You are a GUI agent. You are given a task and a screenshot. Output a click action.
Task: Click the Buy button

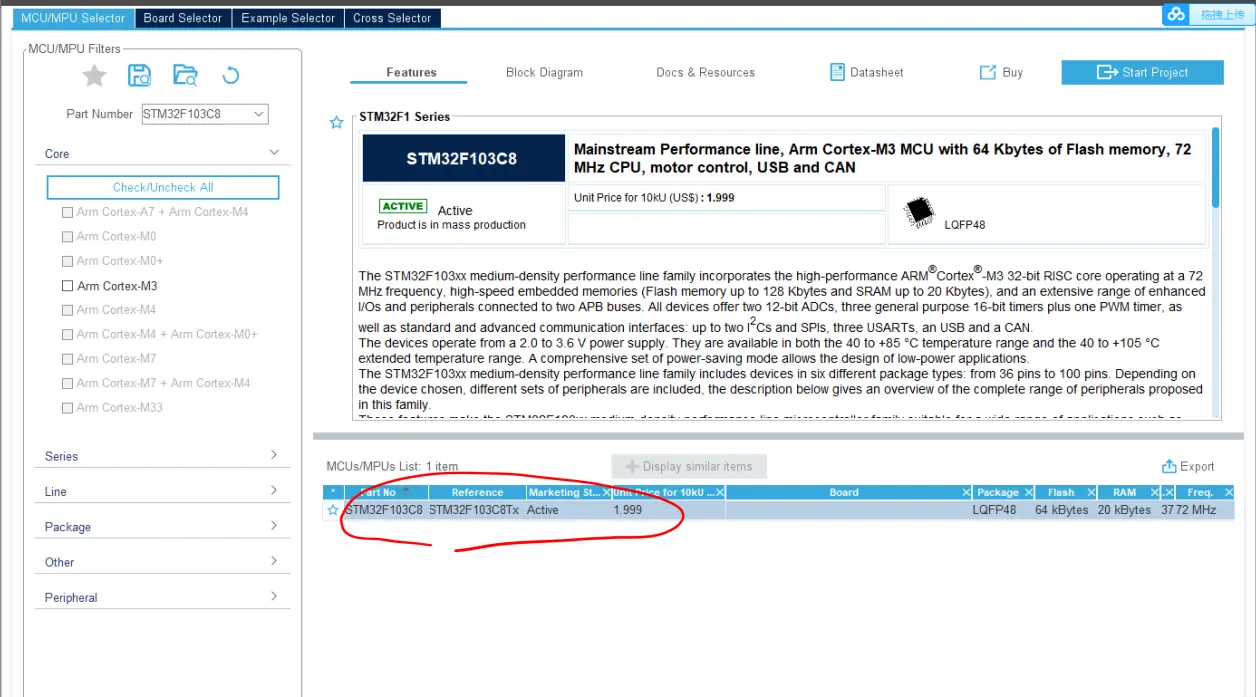(x=1001, y=72)
